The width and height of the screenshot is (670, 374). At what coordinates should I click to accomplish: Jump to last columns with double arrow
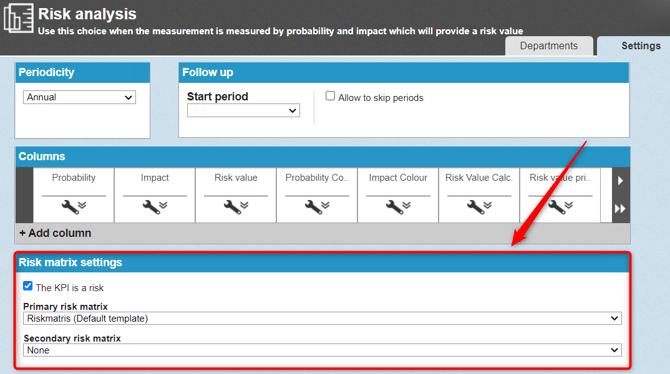620,209
